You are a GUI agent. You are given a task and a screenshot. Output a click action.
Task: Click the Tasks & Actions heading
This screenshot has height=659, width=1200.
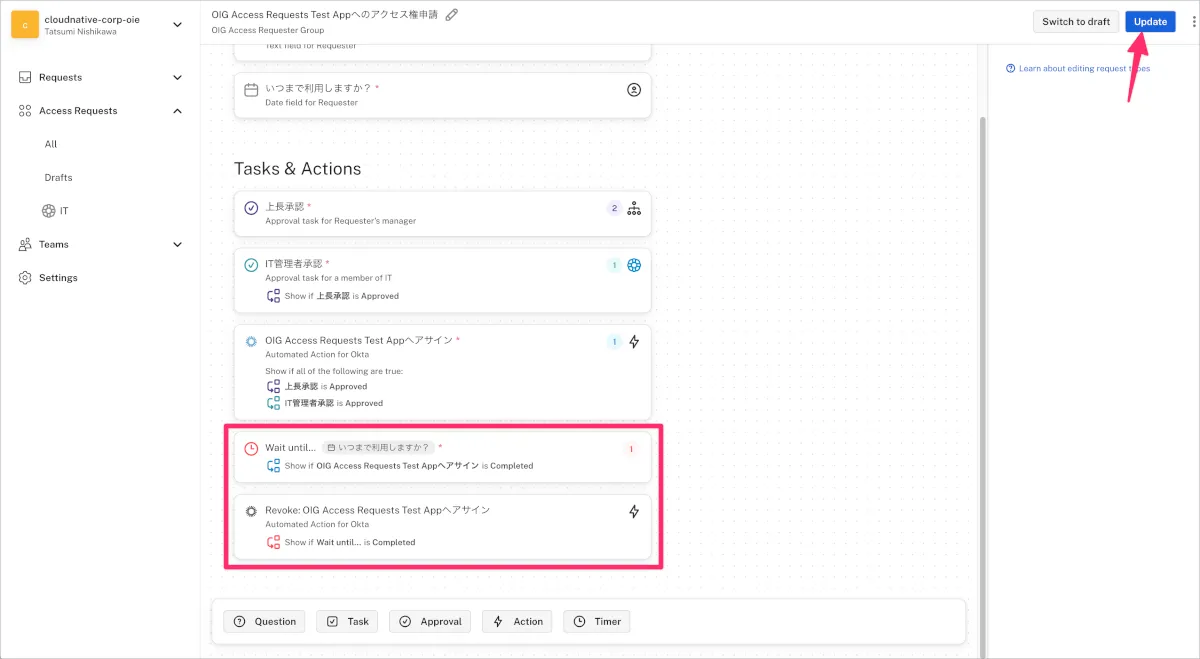(x=298, y=169)
